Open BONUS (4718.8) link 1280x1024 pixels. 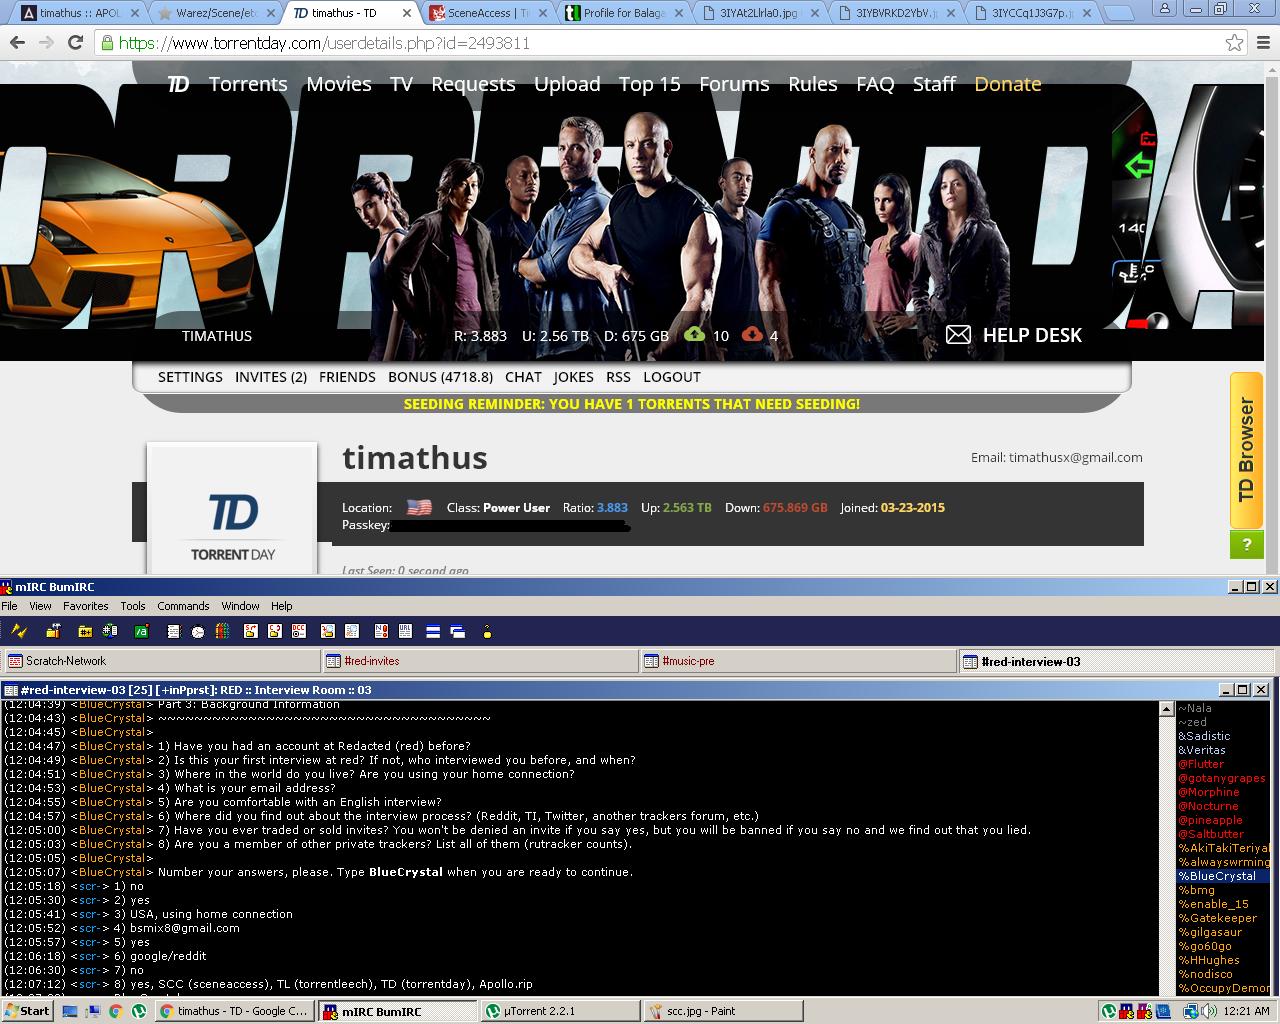[x=440, y=377]
